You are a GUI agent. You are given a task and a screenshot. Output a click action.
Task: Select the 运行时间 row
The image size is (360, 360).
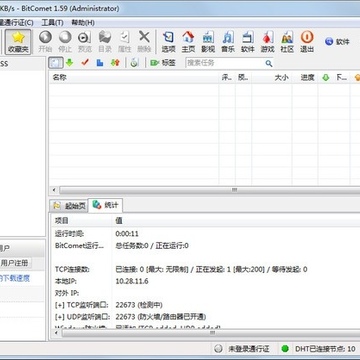[x=206, y=234]
